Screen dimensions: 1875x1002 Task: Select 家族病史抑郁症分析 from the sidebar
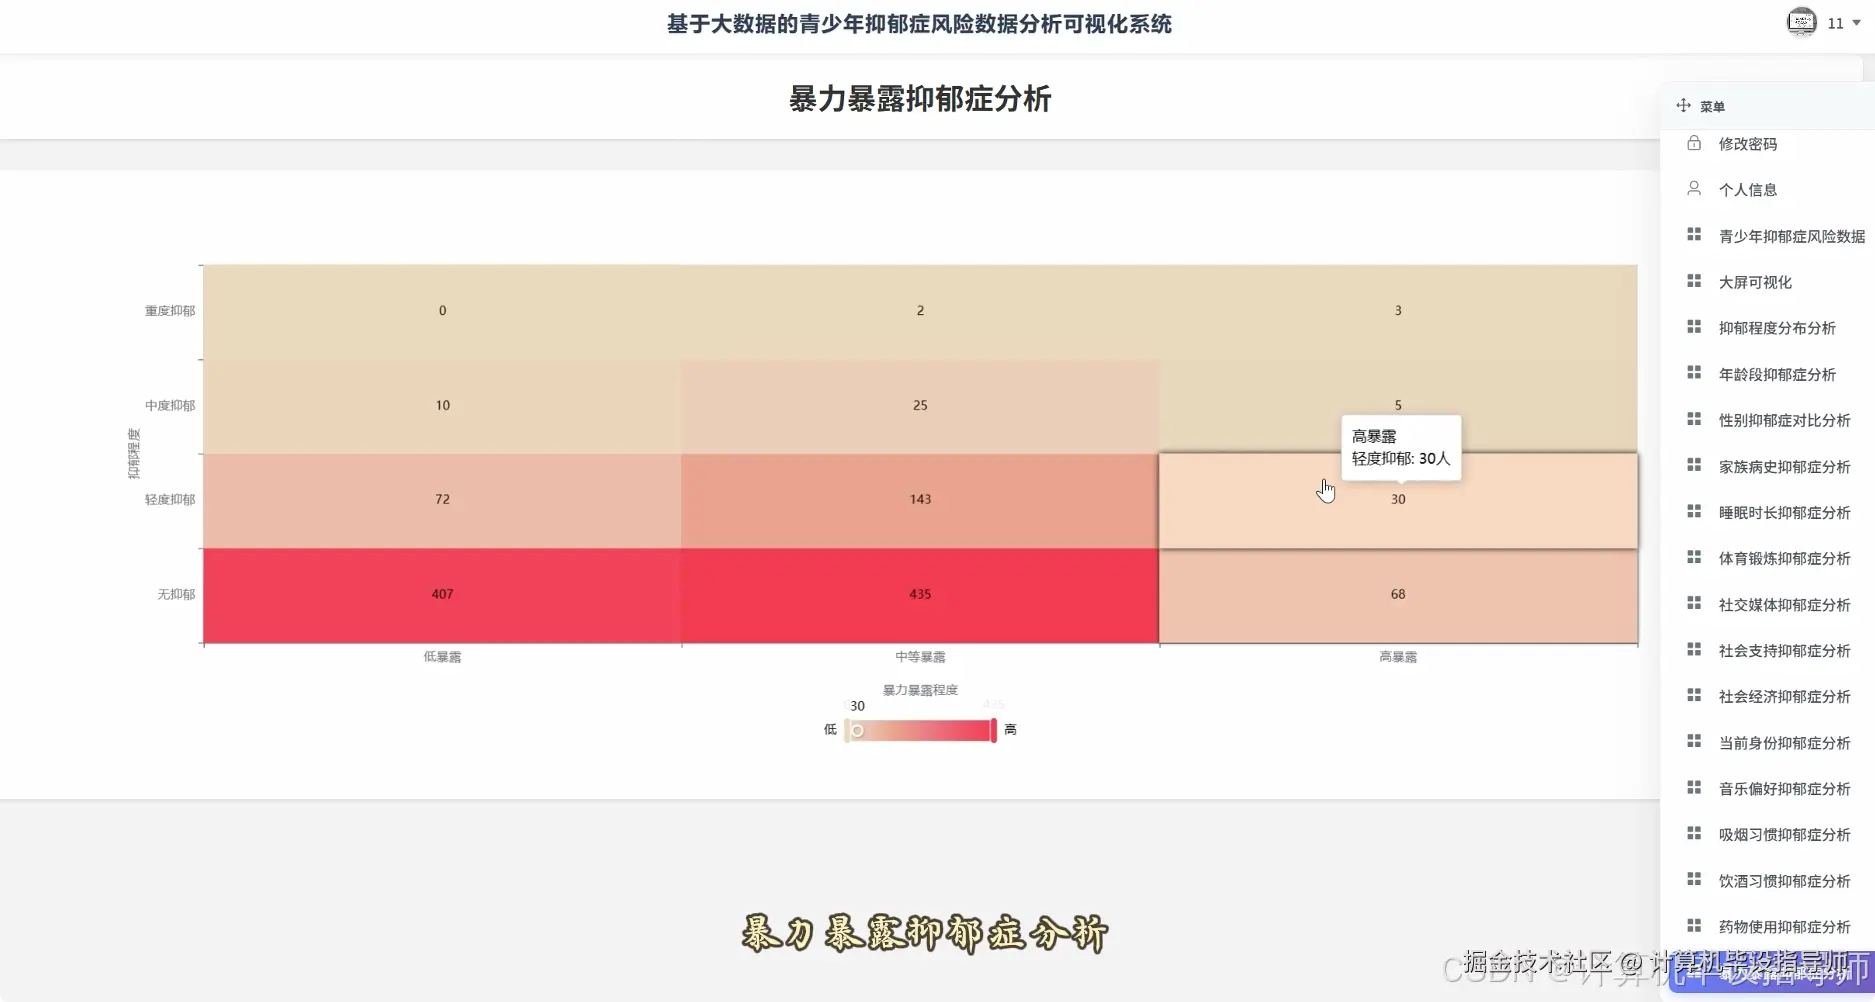[1785, 466]
